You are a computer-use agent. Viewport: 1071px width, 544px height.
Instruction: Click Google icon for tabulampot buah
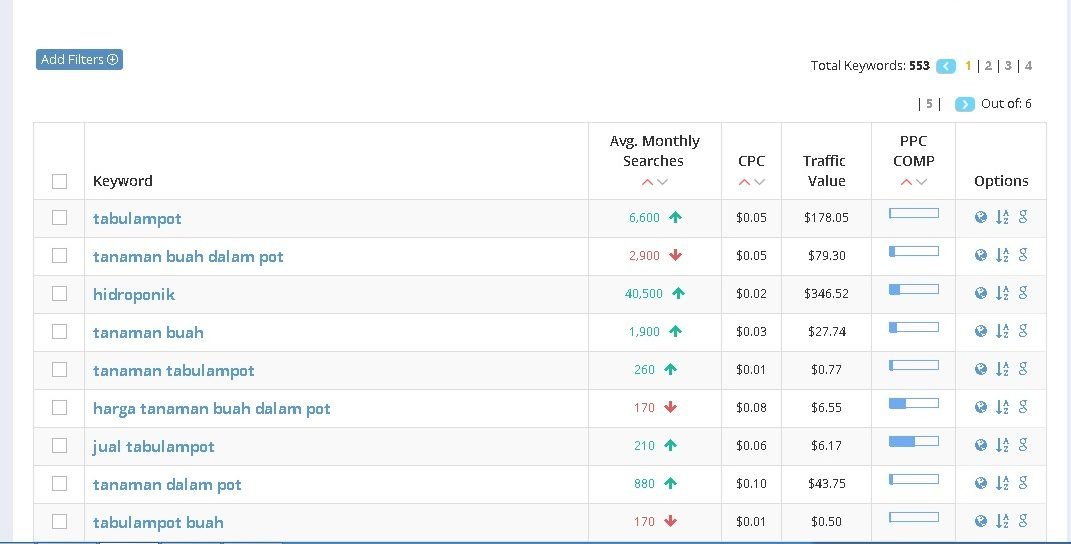pos(1023,522)
